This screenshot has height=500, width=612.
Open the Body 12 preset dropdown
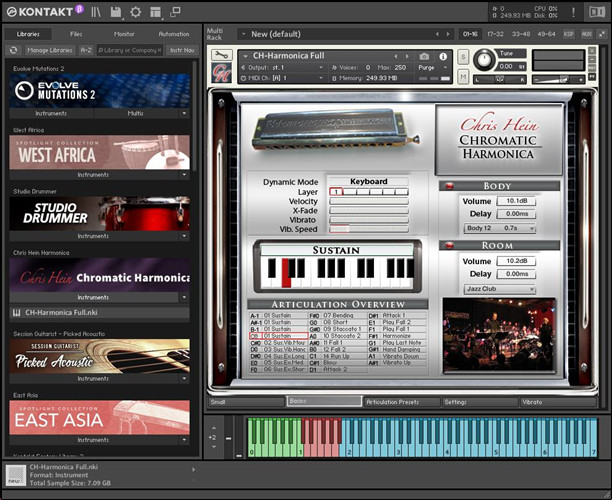point(499,229)
